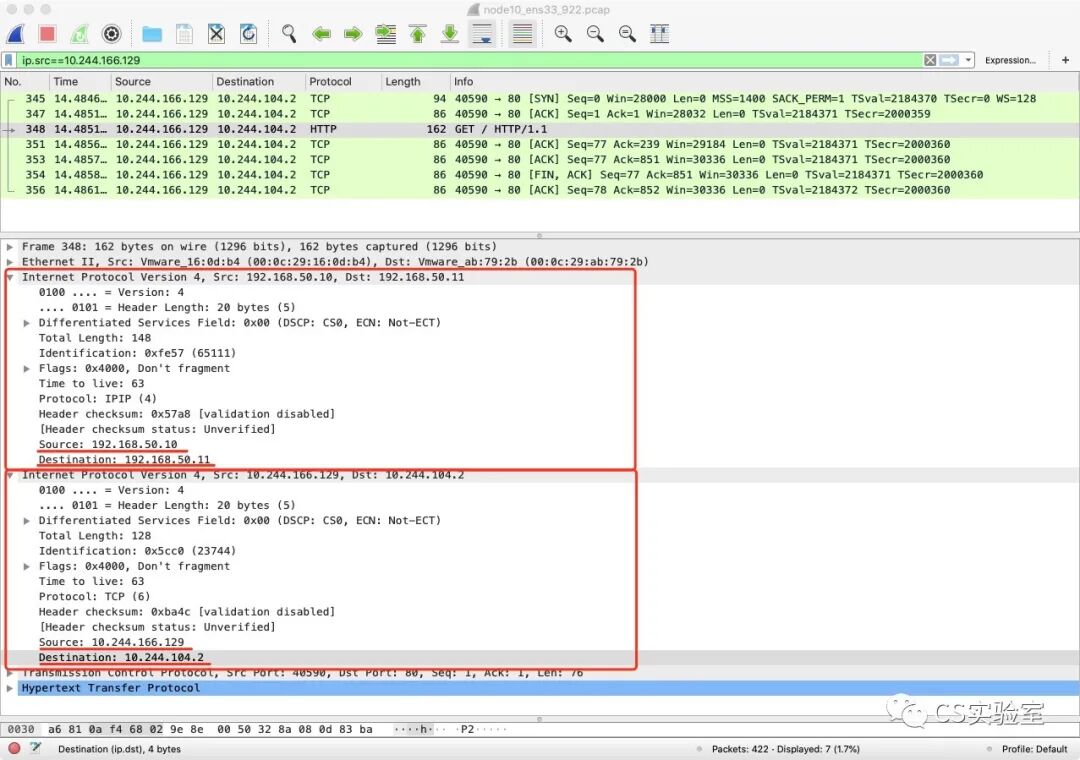Sort by the Destination column header
The height and width of the screenshot is (760, 1080).
coord(258,81)
